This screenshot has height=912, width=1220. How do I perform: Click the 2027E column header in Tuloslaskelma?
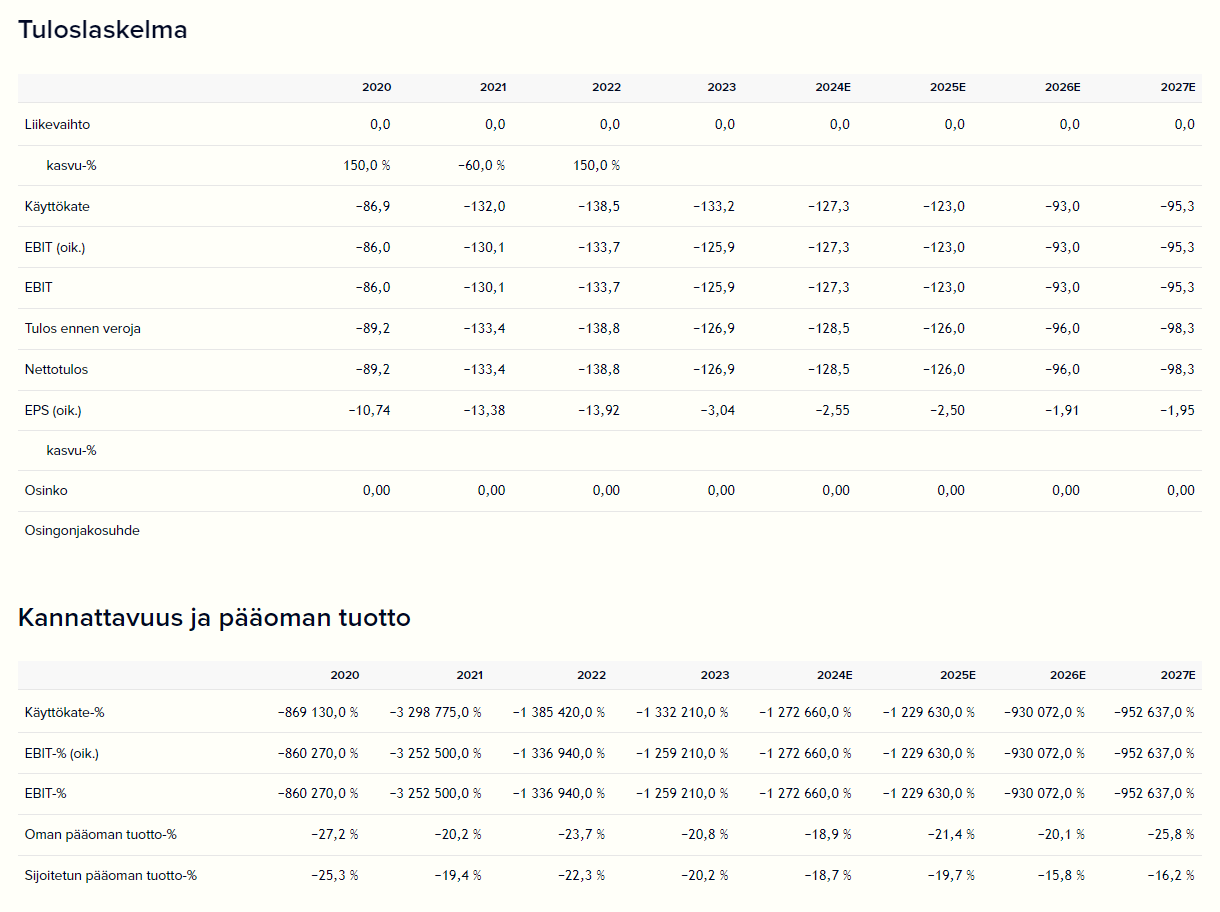pos(1178,88)
